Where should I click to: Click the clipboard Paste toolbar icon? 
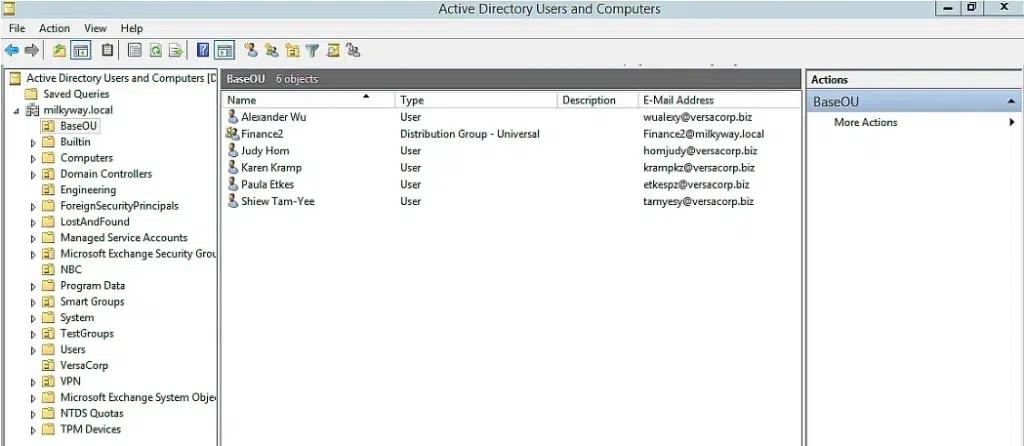coord(108,50)
